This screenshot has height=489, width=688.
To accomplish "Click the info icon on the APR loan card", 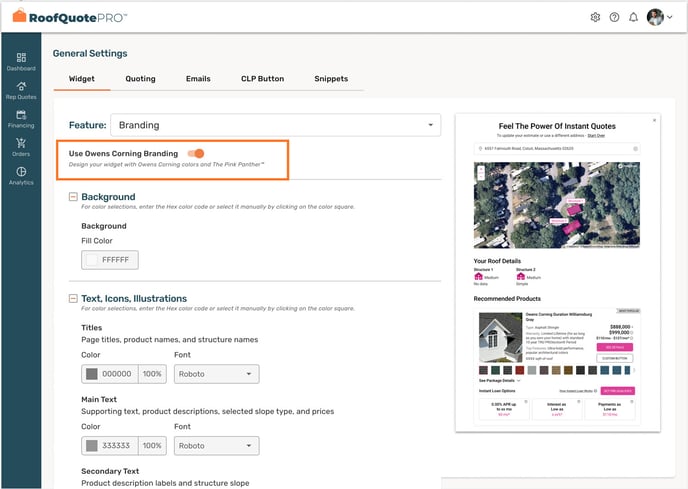I will [x=526, y=402].
